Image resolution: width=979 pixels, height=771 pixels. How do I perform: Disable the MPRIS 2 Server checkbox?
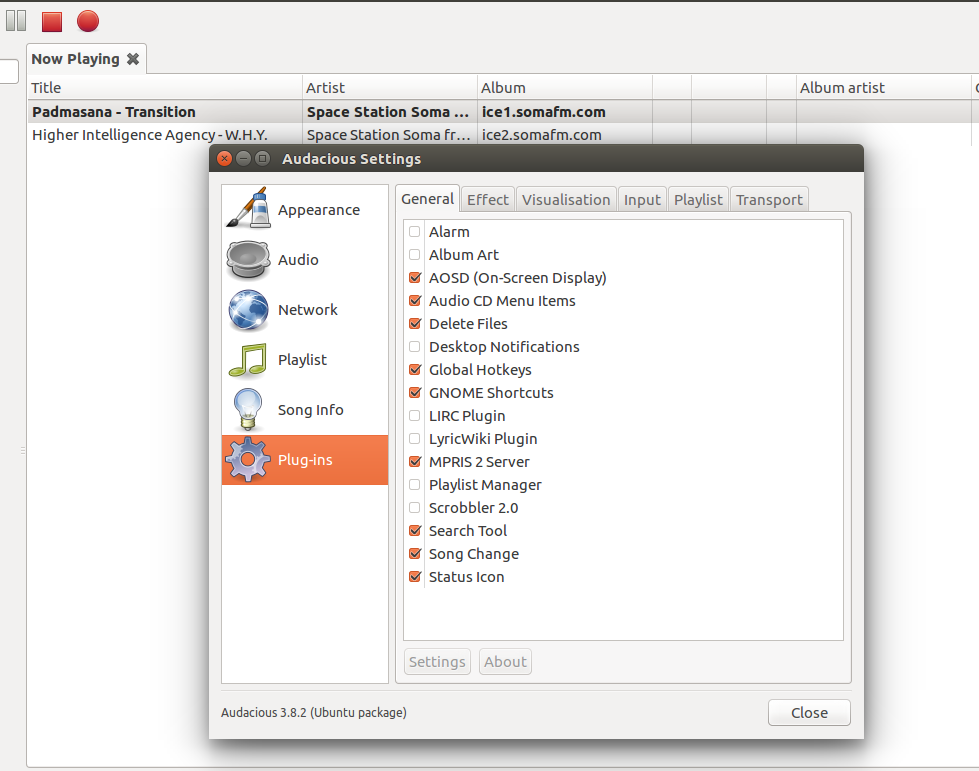click(415, 462)
